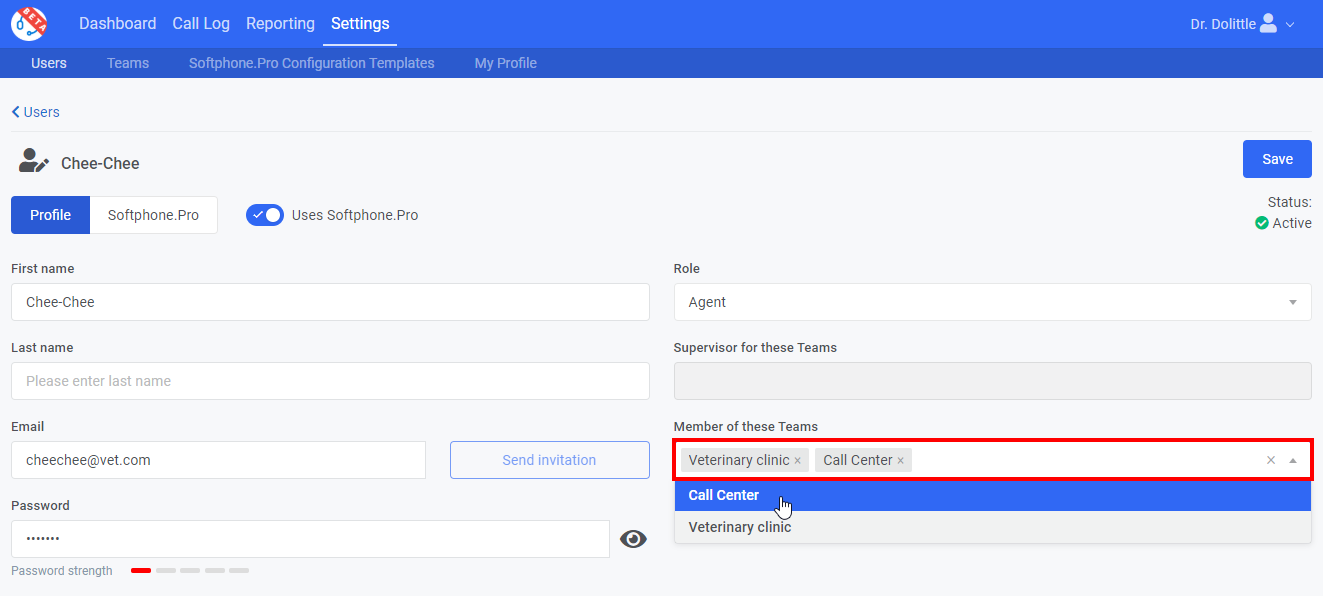
Task: Switch to the Teams subtab
Action: coord(128,63)
